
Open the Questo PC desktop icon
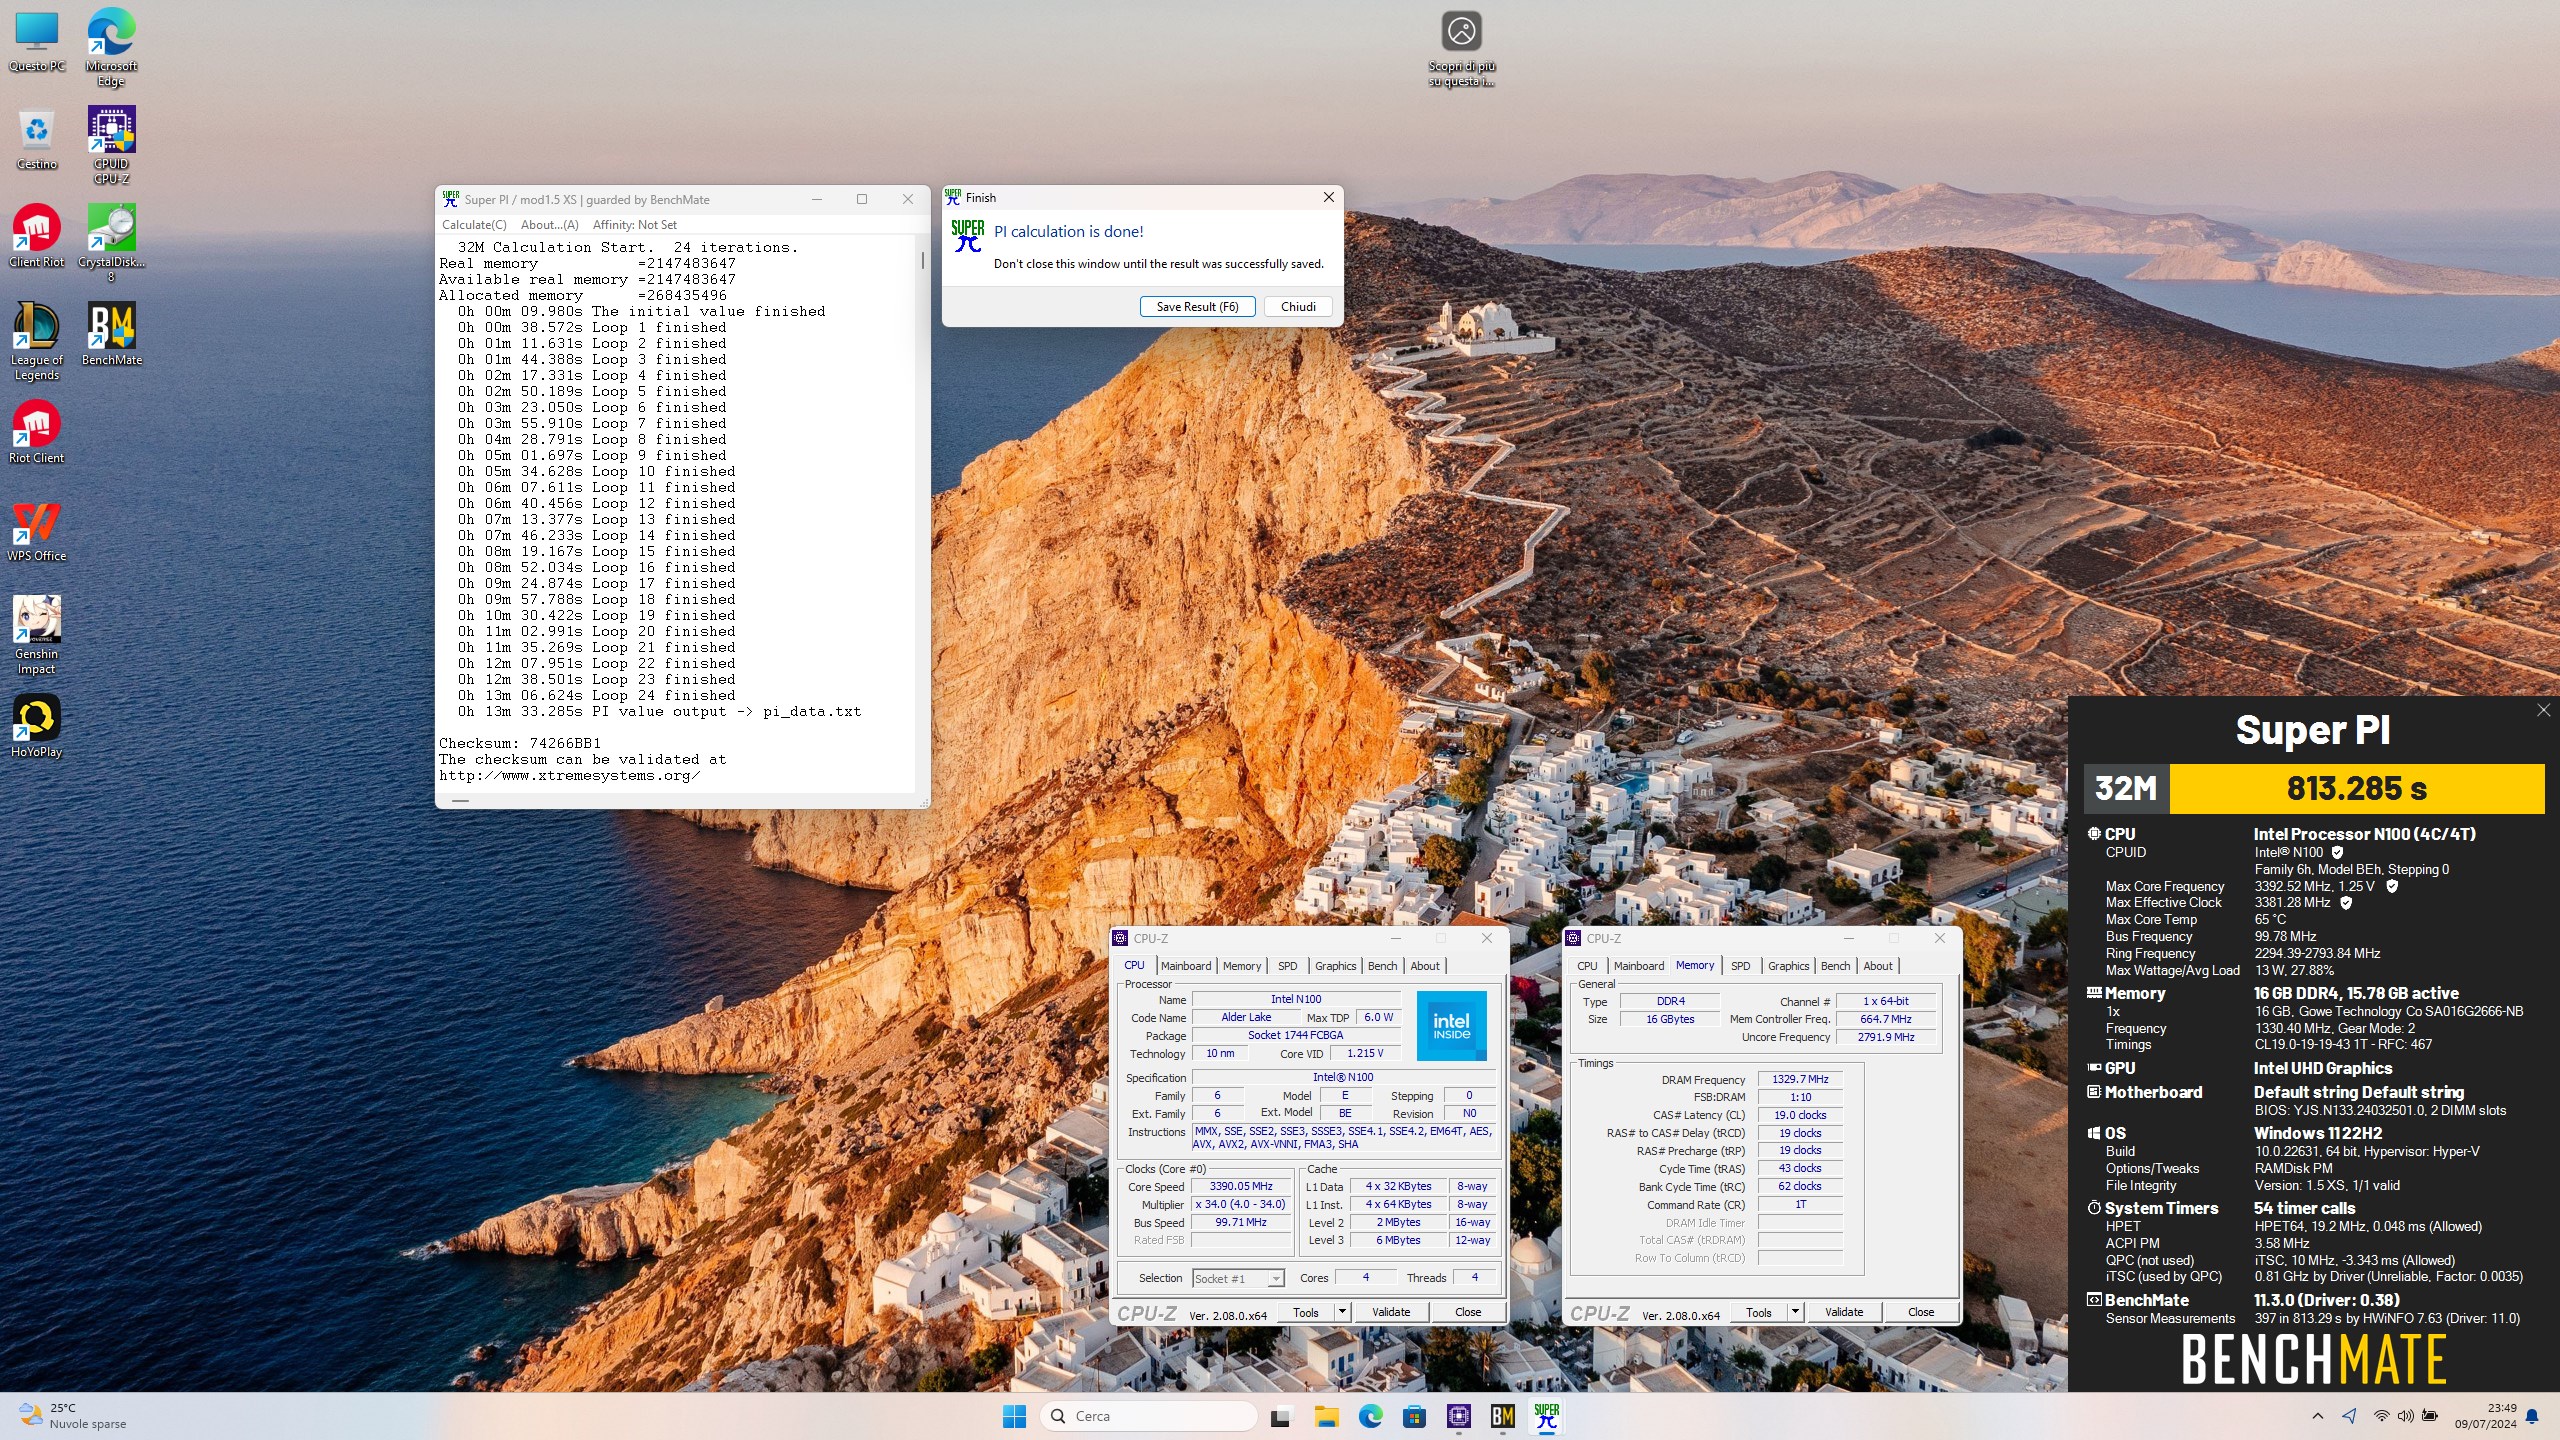point(37,40)
